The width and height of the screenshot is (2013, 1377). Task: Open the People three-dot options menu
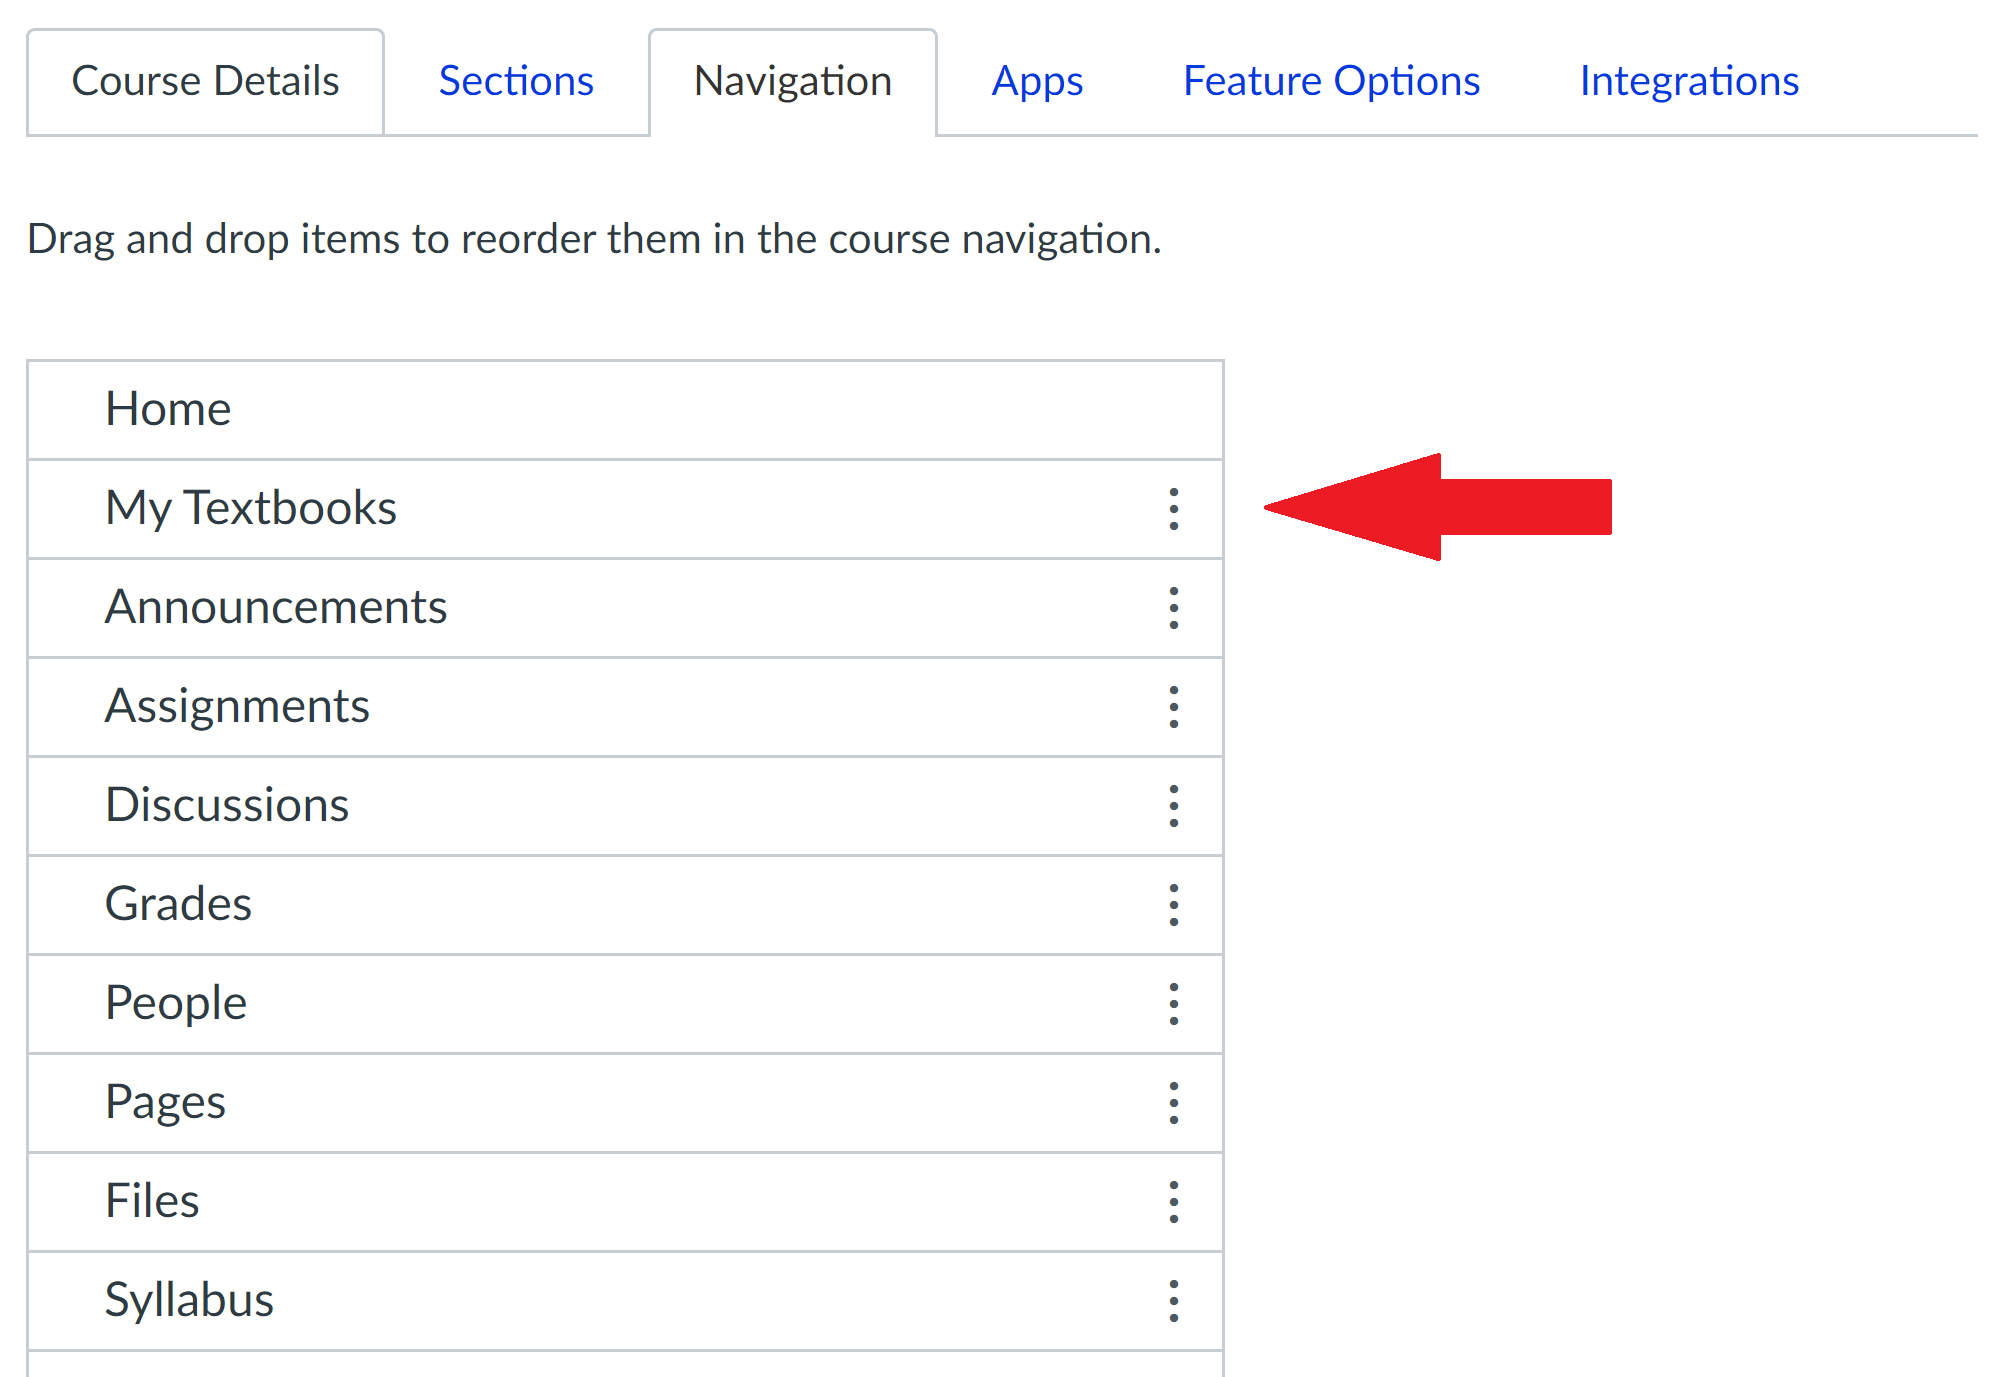(1174, 1004)
